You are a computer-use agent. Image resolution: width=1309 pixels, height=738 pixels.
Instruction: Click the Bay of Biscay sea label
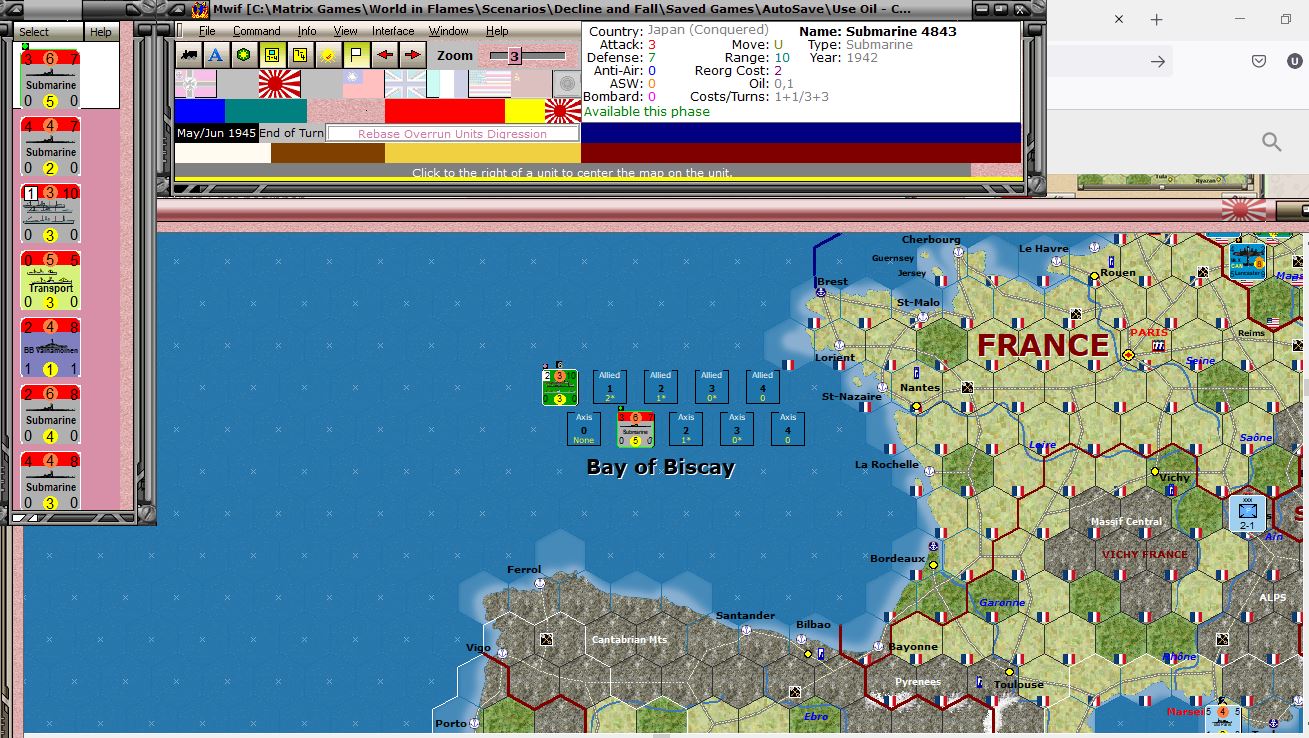(661, 467)
